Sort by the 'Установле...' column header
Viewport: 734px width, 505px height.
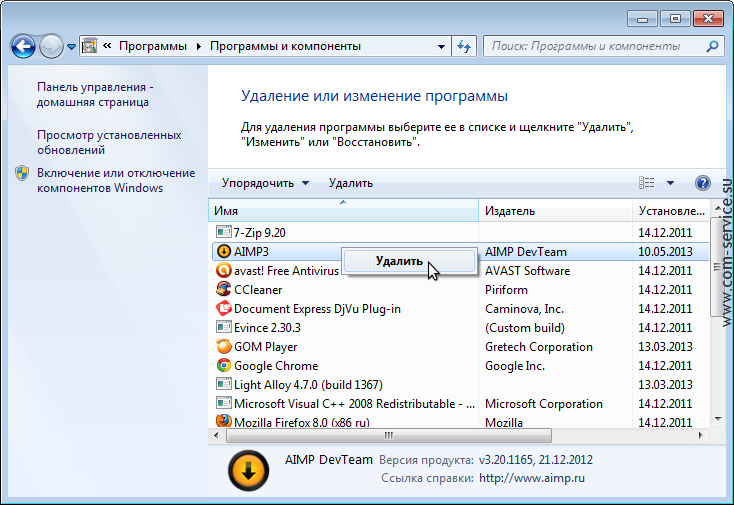click(x=671, y=211)
